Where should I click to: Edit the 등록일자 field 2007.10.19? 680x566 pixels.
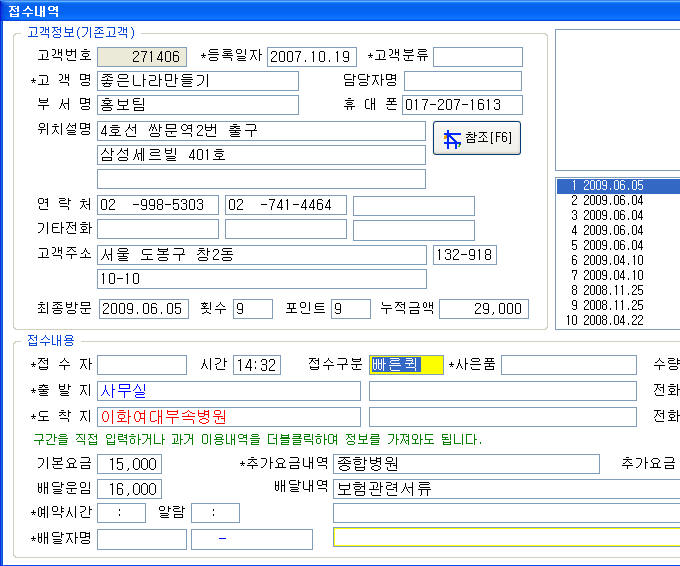tap(312, 57)
